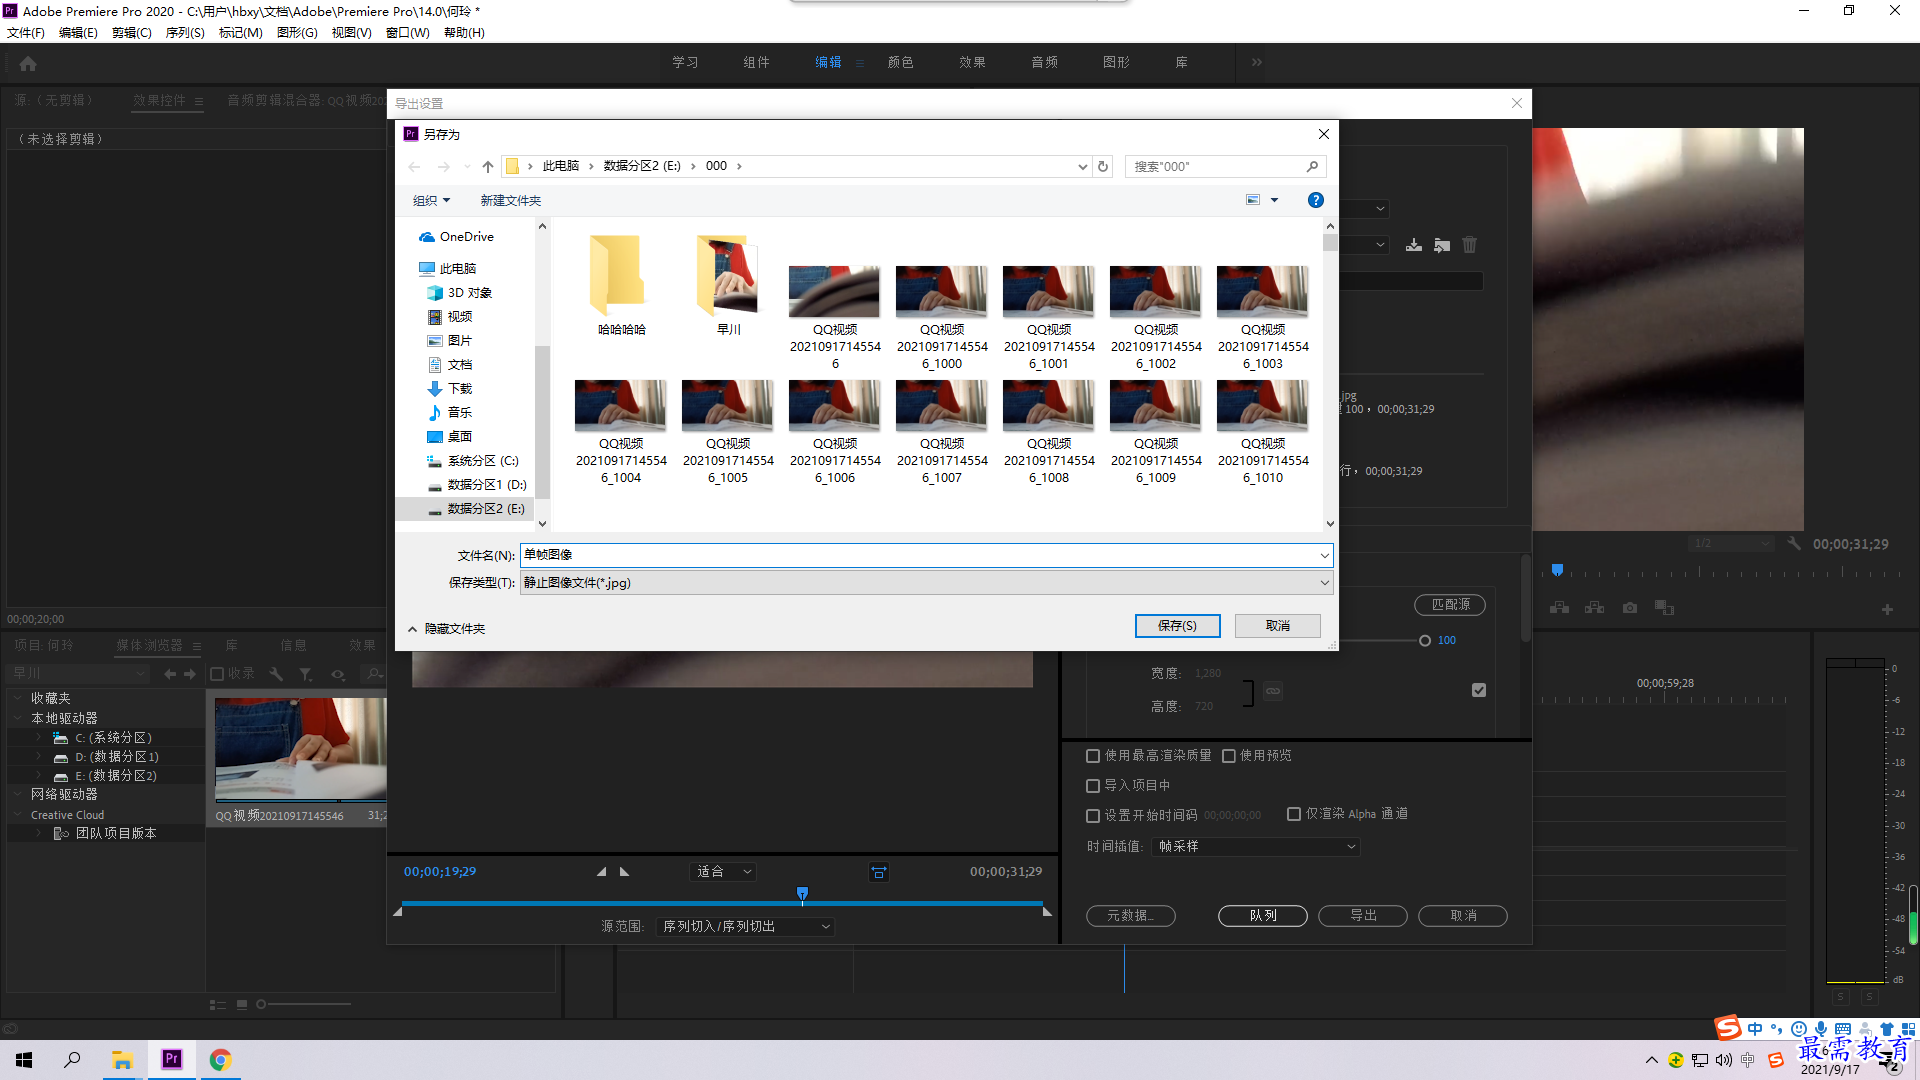
Task: Click the up-directory arrow in Save As dialog
Action: click(x=488, y=166)
